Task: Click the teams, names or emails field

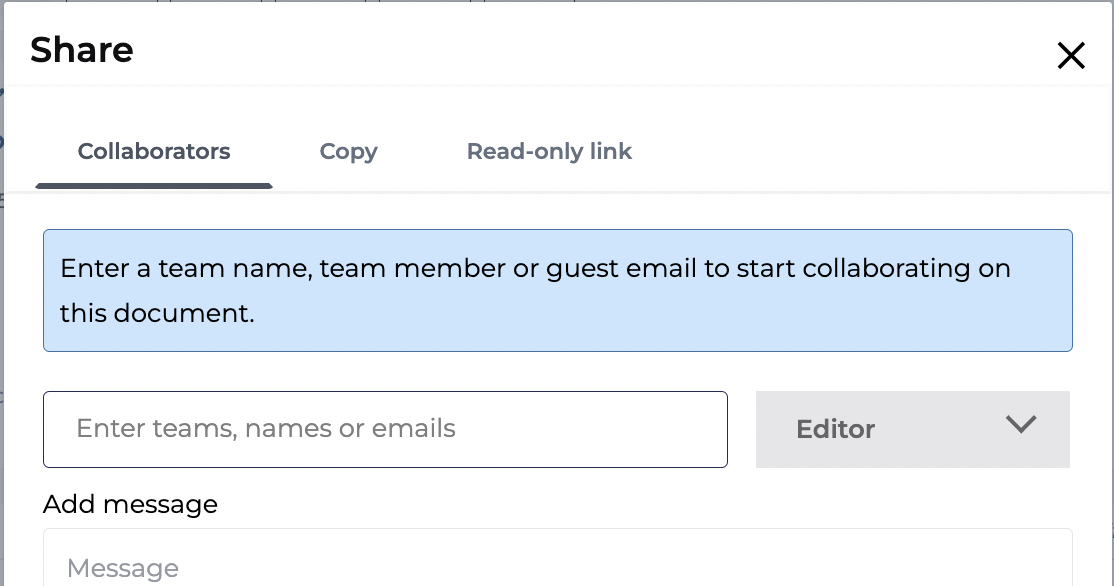Action: tap(385, 429)
